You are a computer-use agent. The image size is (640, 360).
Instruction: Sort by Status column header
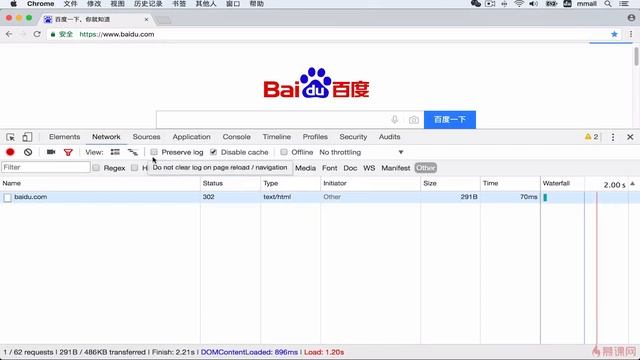pos(230,183)
